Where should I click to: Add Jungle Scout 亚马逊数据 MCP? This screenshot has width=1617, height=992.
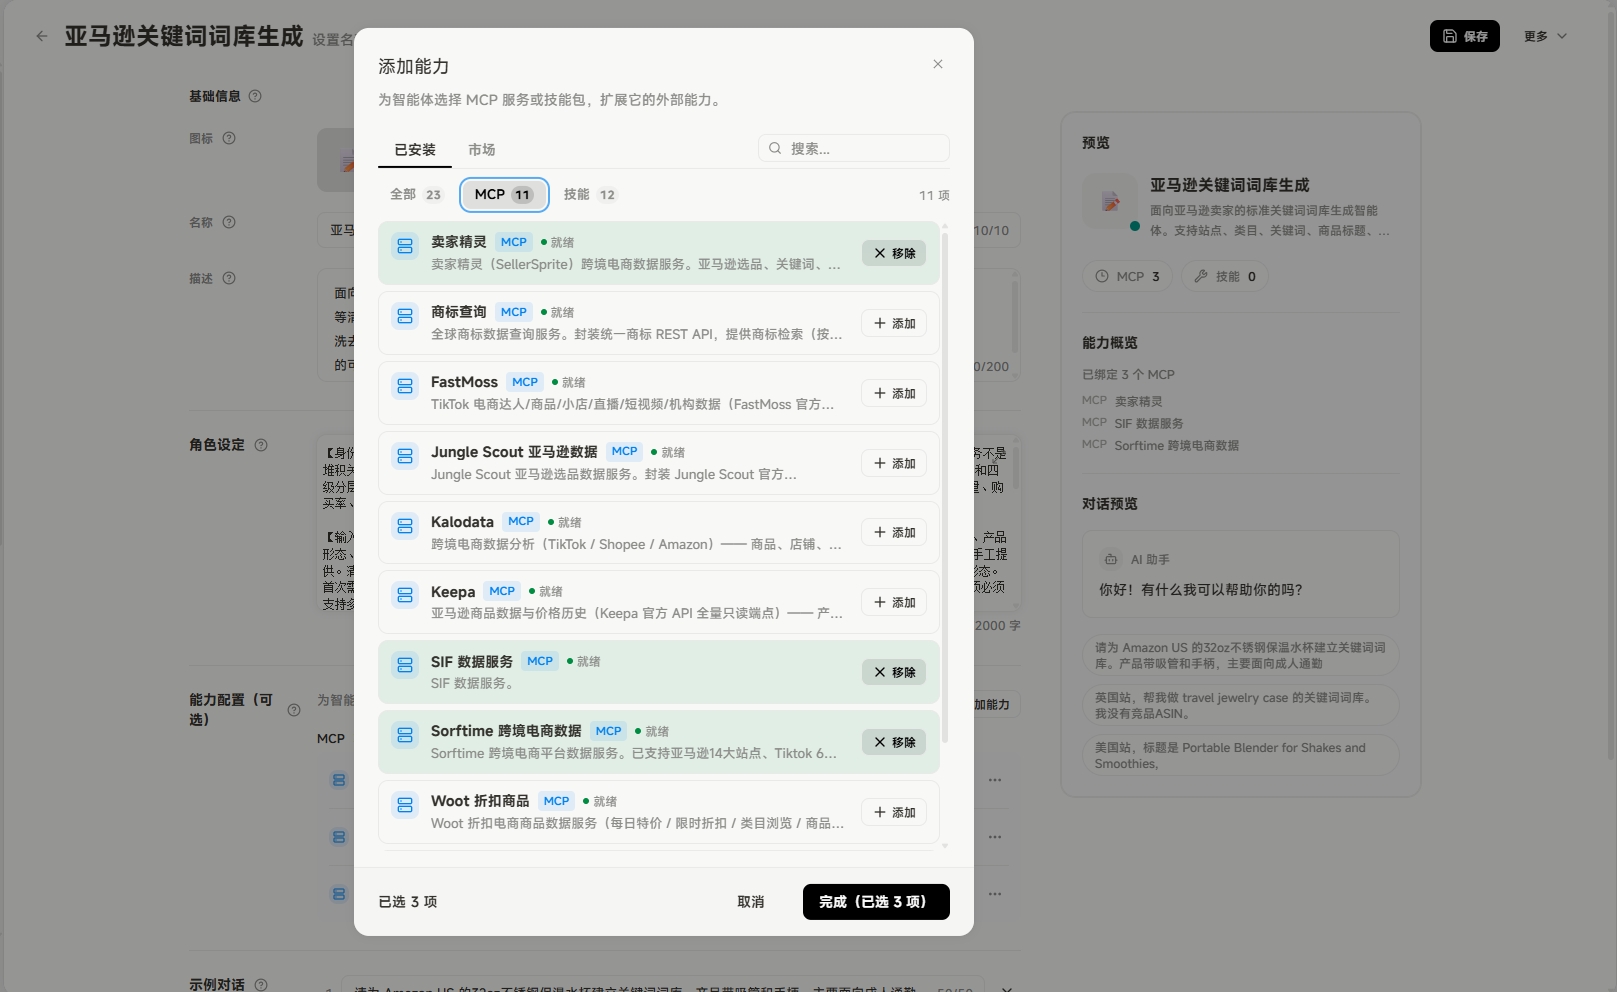(894, 463)
